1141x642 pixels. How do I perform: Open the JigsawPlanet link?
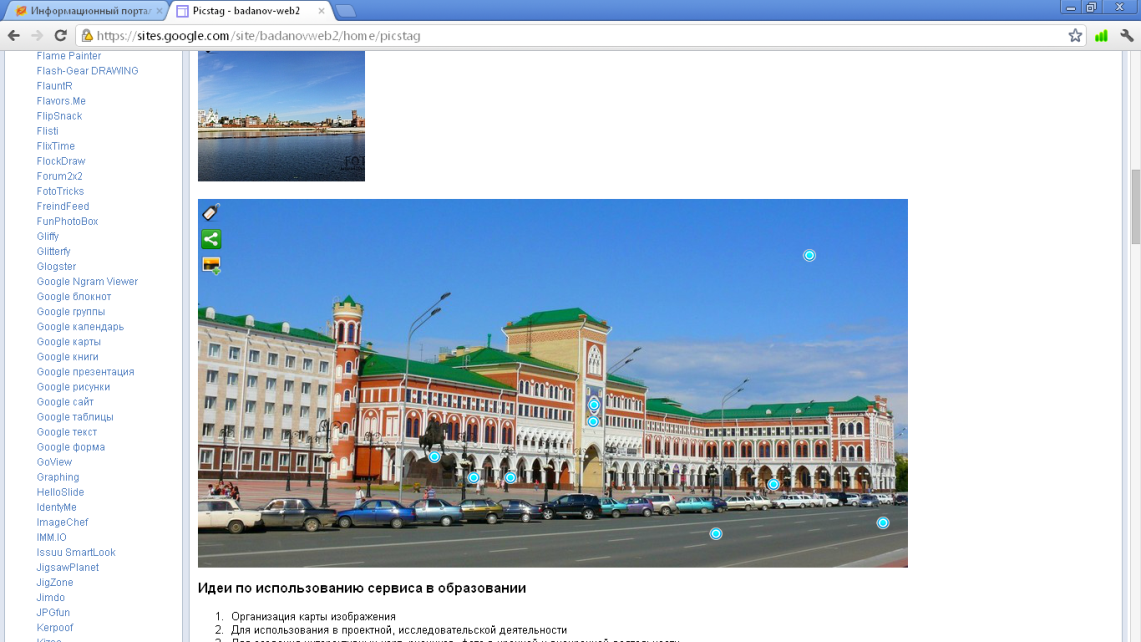point(68,568)
